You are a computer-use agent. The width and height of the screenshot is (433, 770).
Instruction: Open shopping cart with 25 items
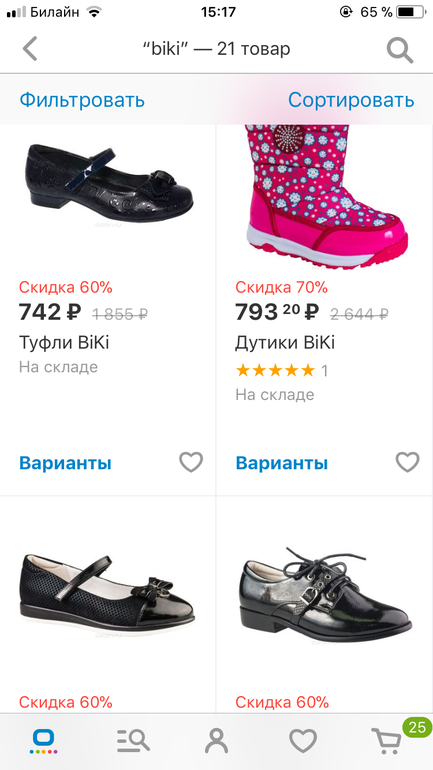coord(388,742)
